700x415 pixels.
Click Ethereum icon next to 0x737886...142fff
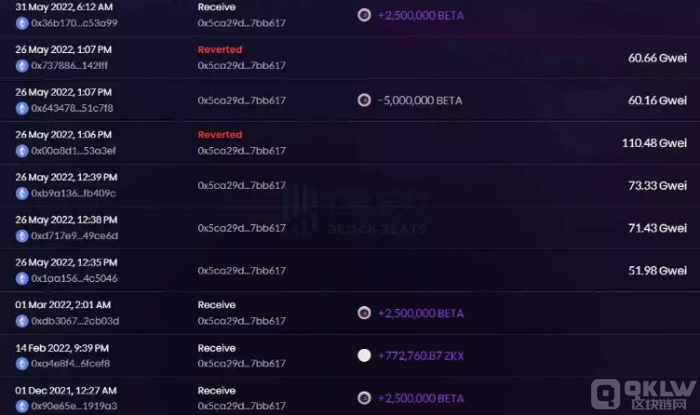point(22,66)
